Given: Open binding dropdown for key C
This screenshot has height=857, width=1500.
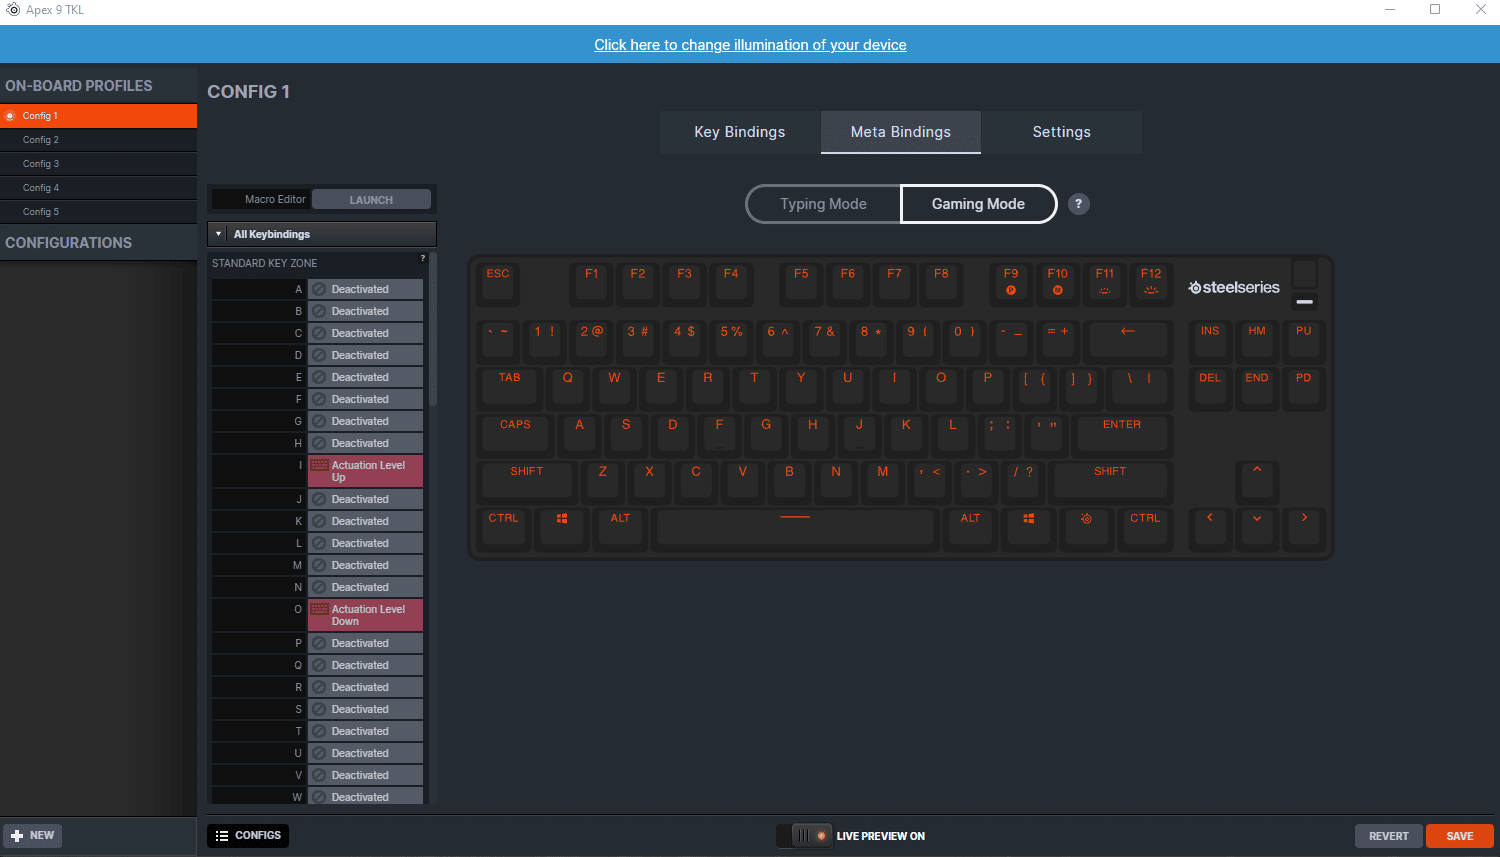Looking at the screenshot, I should coord(365,333).
